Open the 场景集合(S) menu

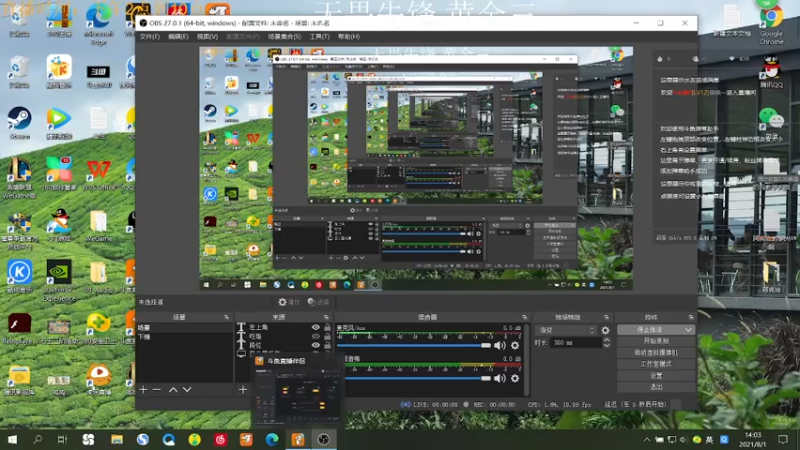[284, 37]
